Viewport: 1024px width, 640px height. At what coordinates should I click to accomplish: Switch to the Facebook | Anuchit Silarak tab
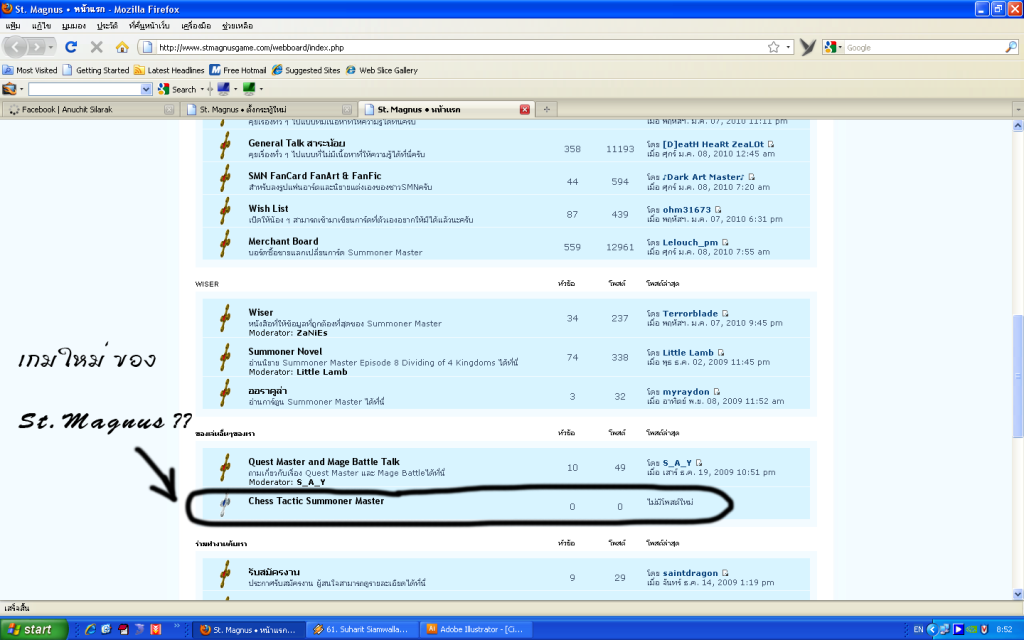coord(91,109)
